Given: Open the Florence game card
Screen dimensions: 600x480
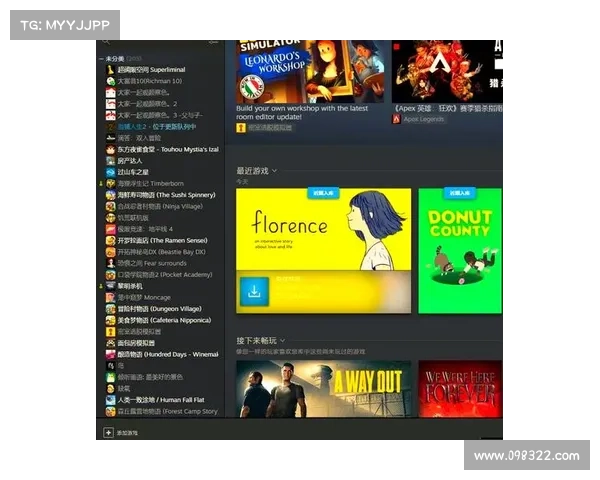Looking at the screenshot, I should coord(324,251).
